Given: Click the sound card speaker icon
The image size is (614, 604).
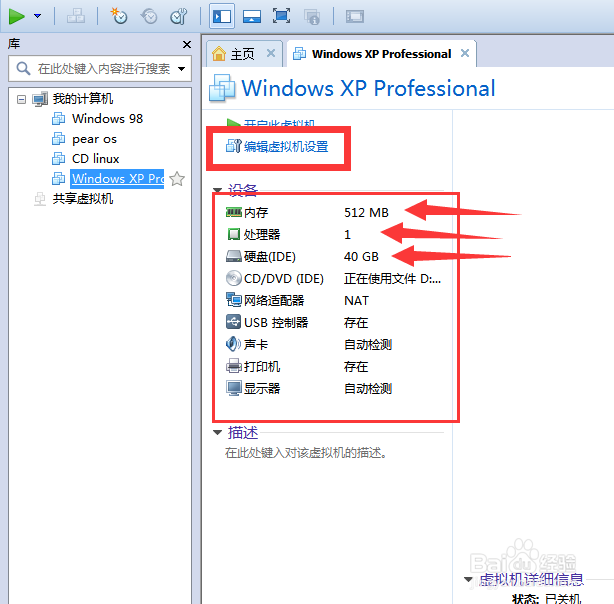Looking at the screenshot, I should pyautogui.click(x=233, y=344).
